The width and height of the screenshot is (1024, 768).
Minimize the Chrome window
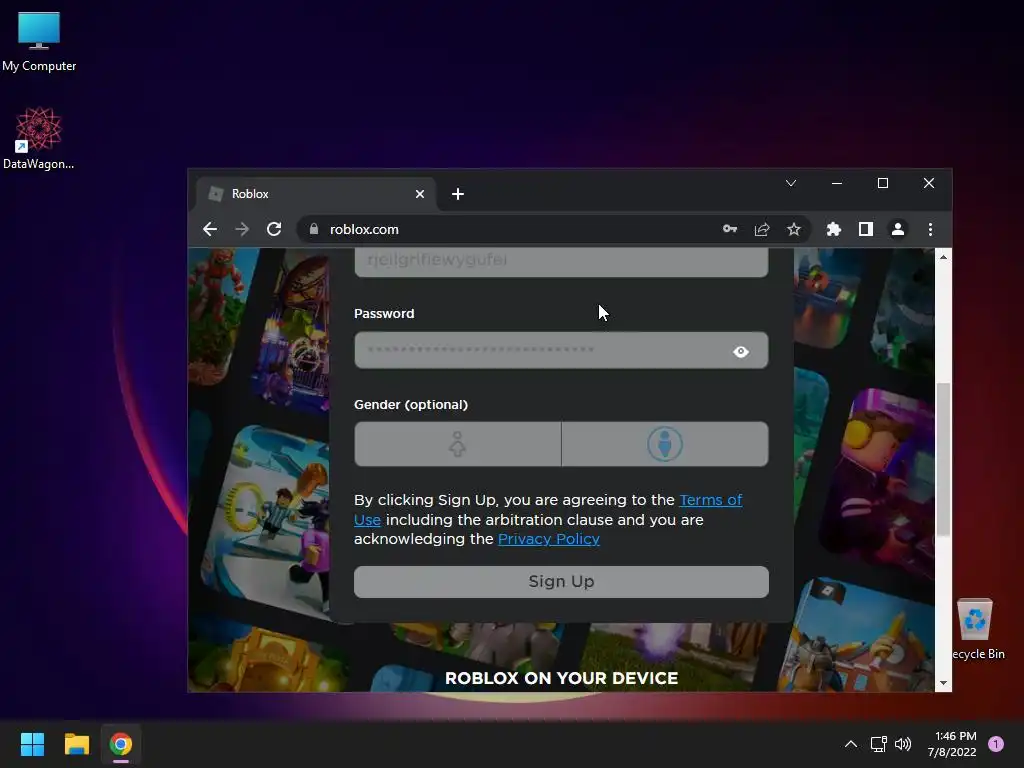click(837, 184)
